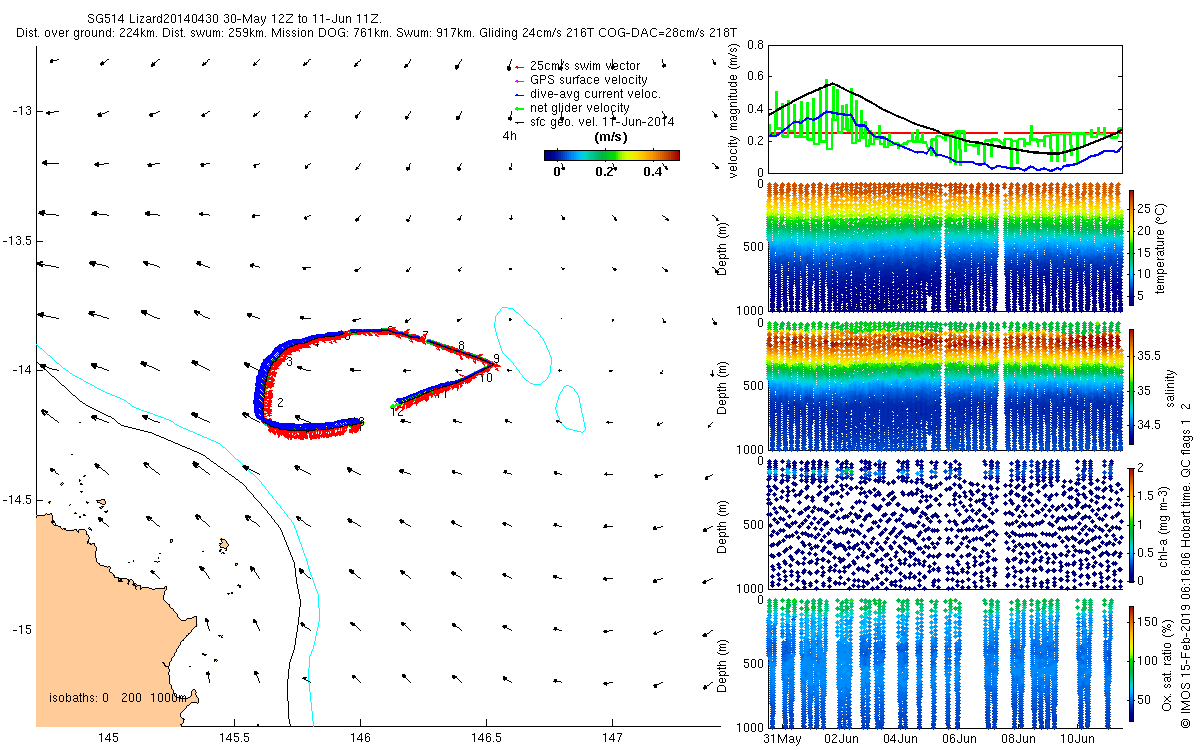
Task: Click the large cyan reef contour near 146.6
Action: [523, 345]
